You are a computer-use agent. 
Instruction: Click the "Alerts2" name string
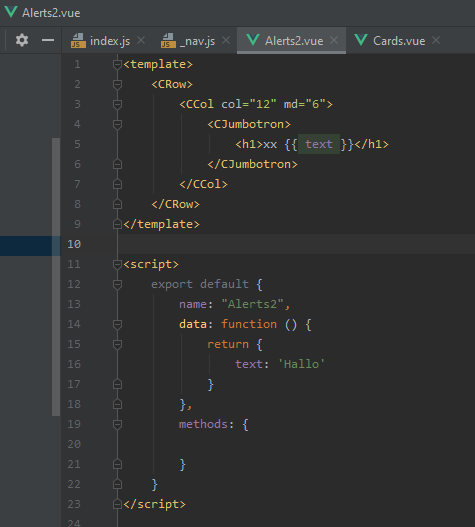tap(252, 304)
